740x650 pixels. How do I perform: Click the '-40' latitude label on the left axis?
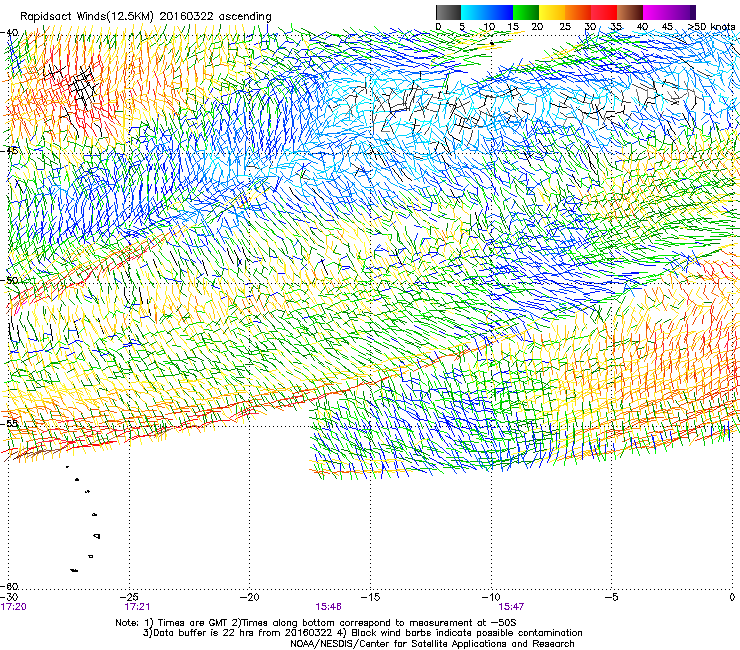point(9,33)
